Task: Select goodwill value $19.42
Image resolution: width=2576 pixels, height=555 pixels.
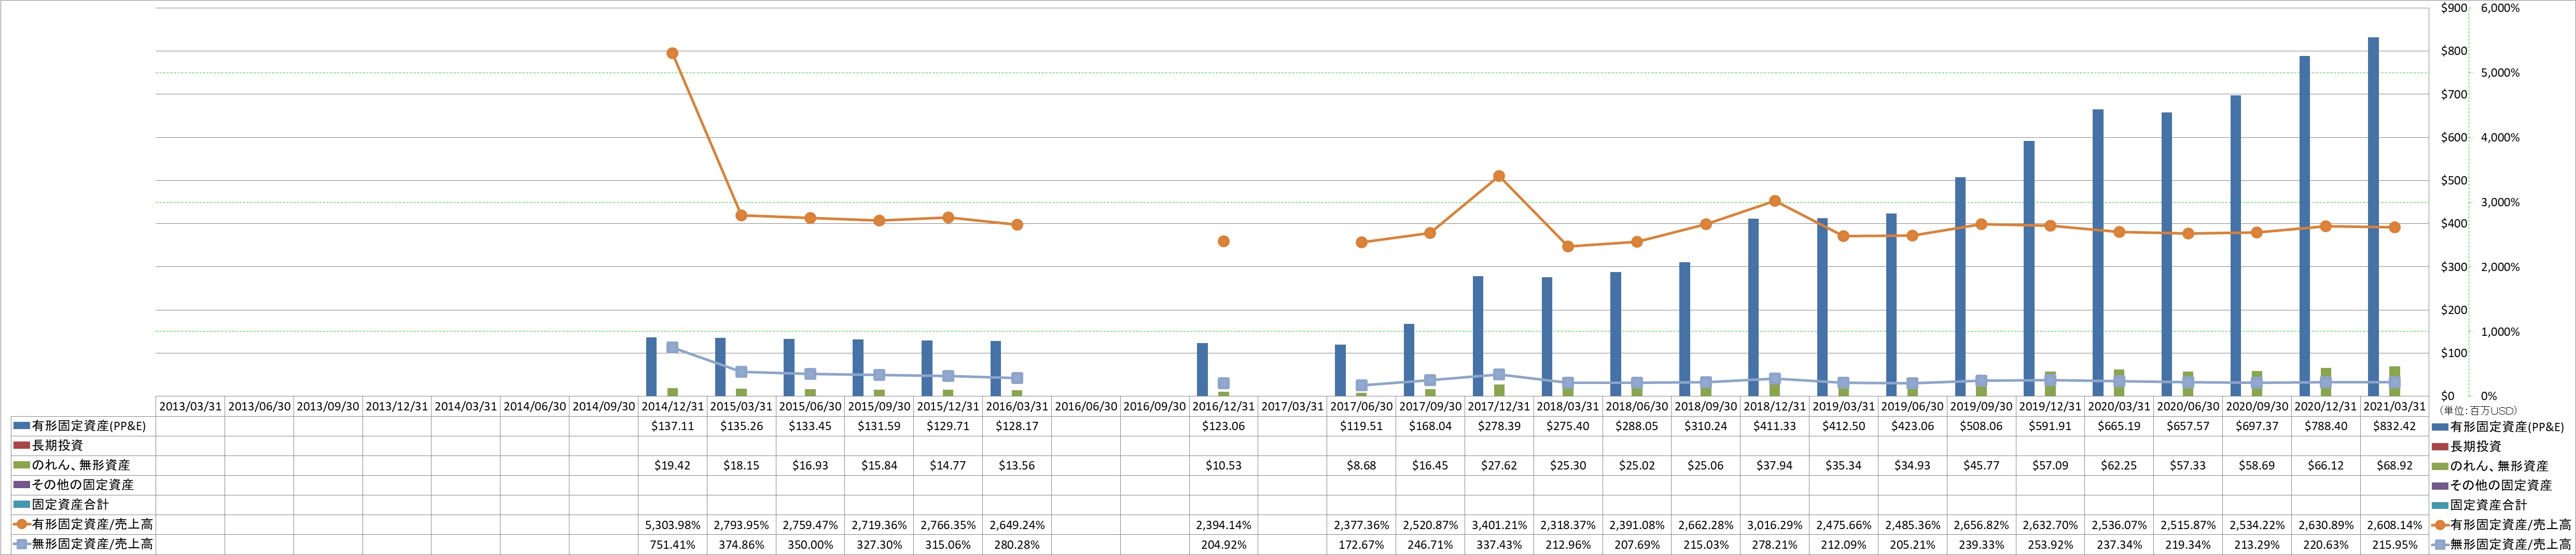Action: (x=673, y=465)
